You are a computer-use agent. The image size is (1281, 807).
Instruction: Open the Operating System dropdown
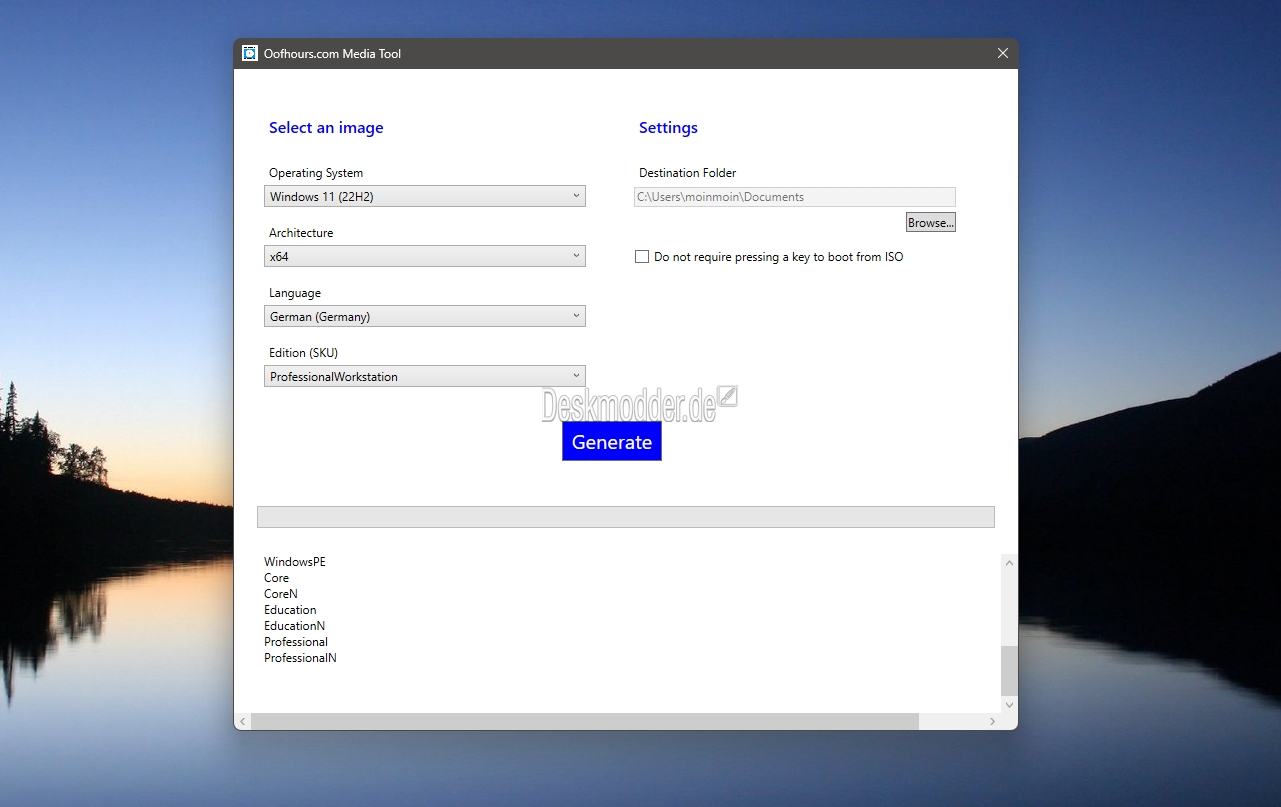point(425,196)
